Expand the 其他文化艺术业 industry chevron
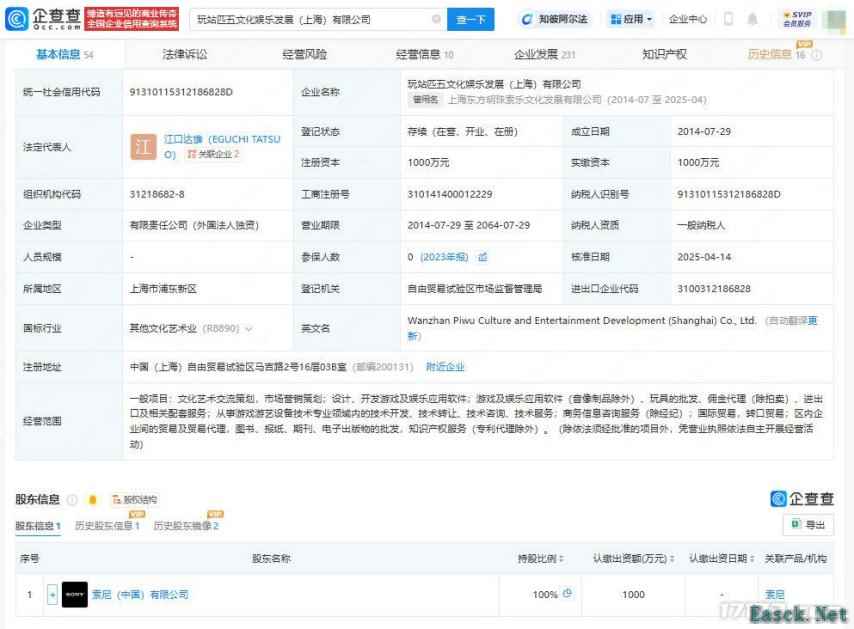Image resolution: width=854 pixels, height=629 pixels. tap(249, 328)
